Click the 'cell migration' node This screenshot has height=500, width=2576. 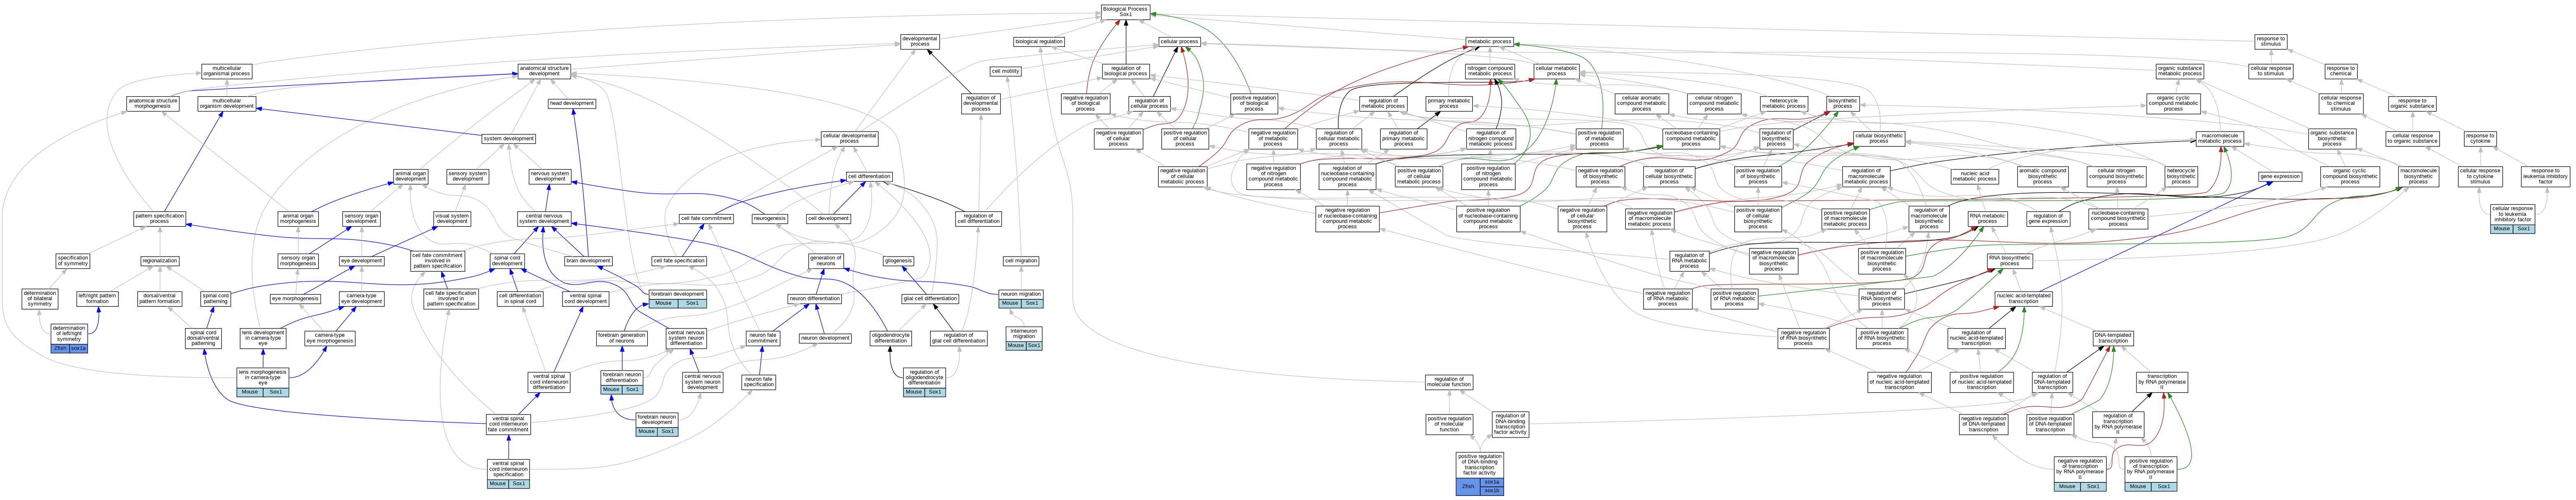coord(1020,261)
